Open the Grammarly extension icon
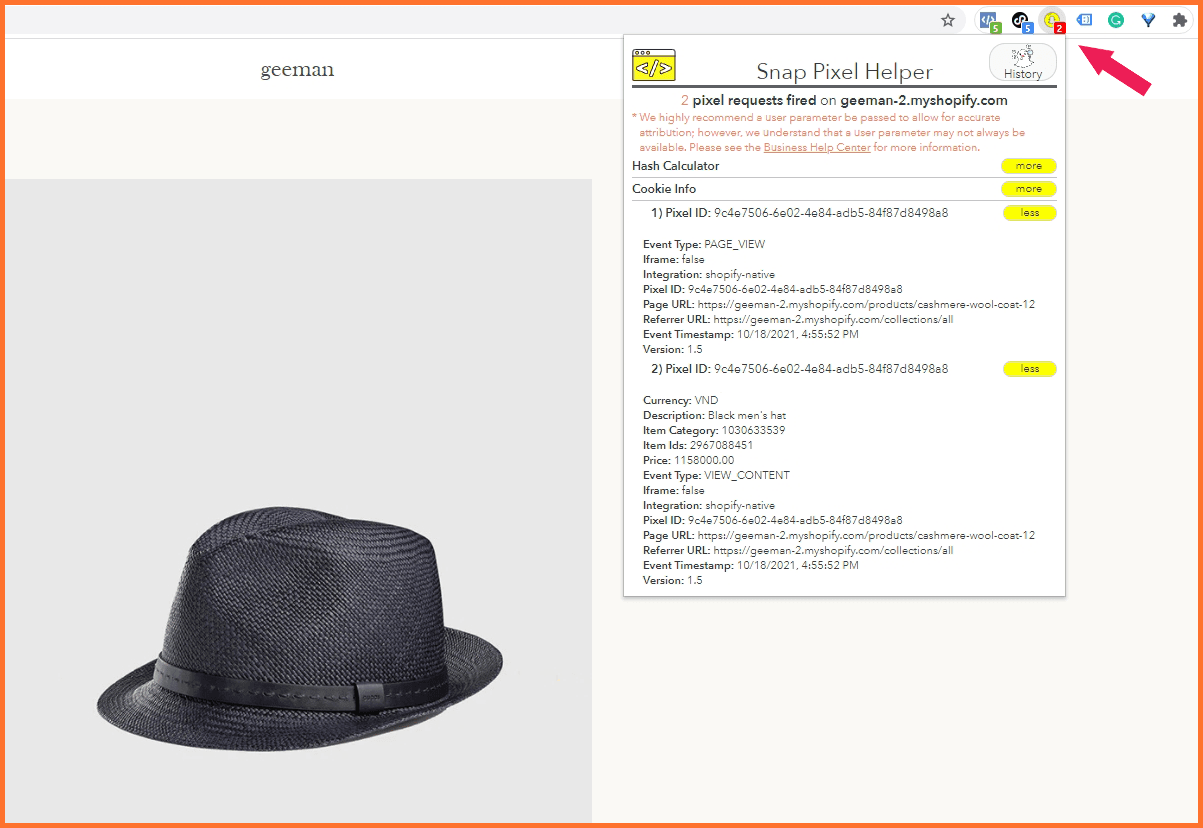The width and height of the screenshot is (1203, 828). (x=1116, y=20)
